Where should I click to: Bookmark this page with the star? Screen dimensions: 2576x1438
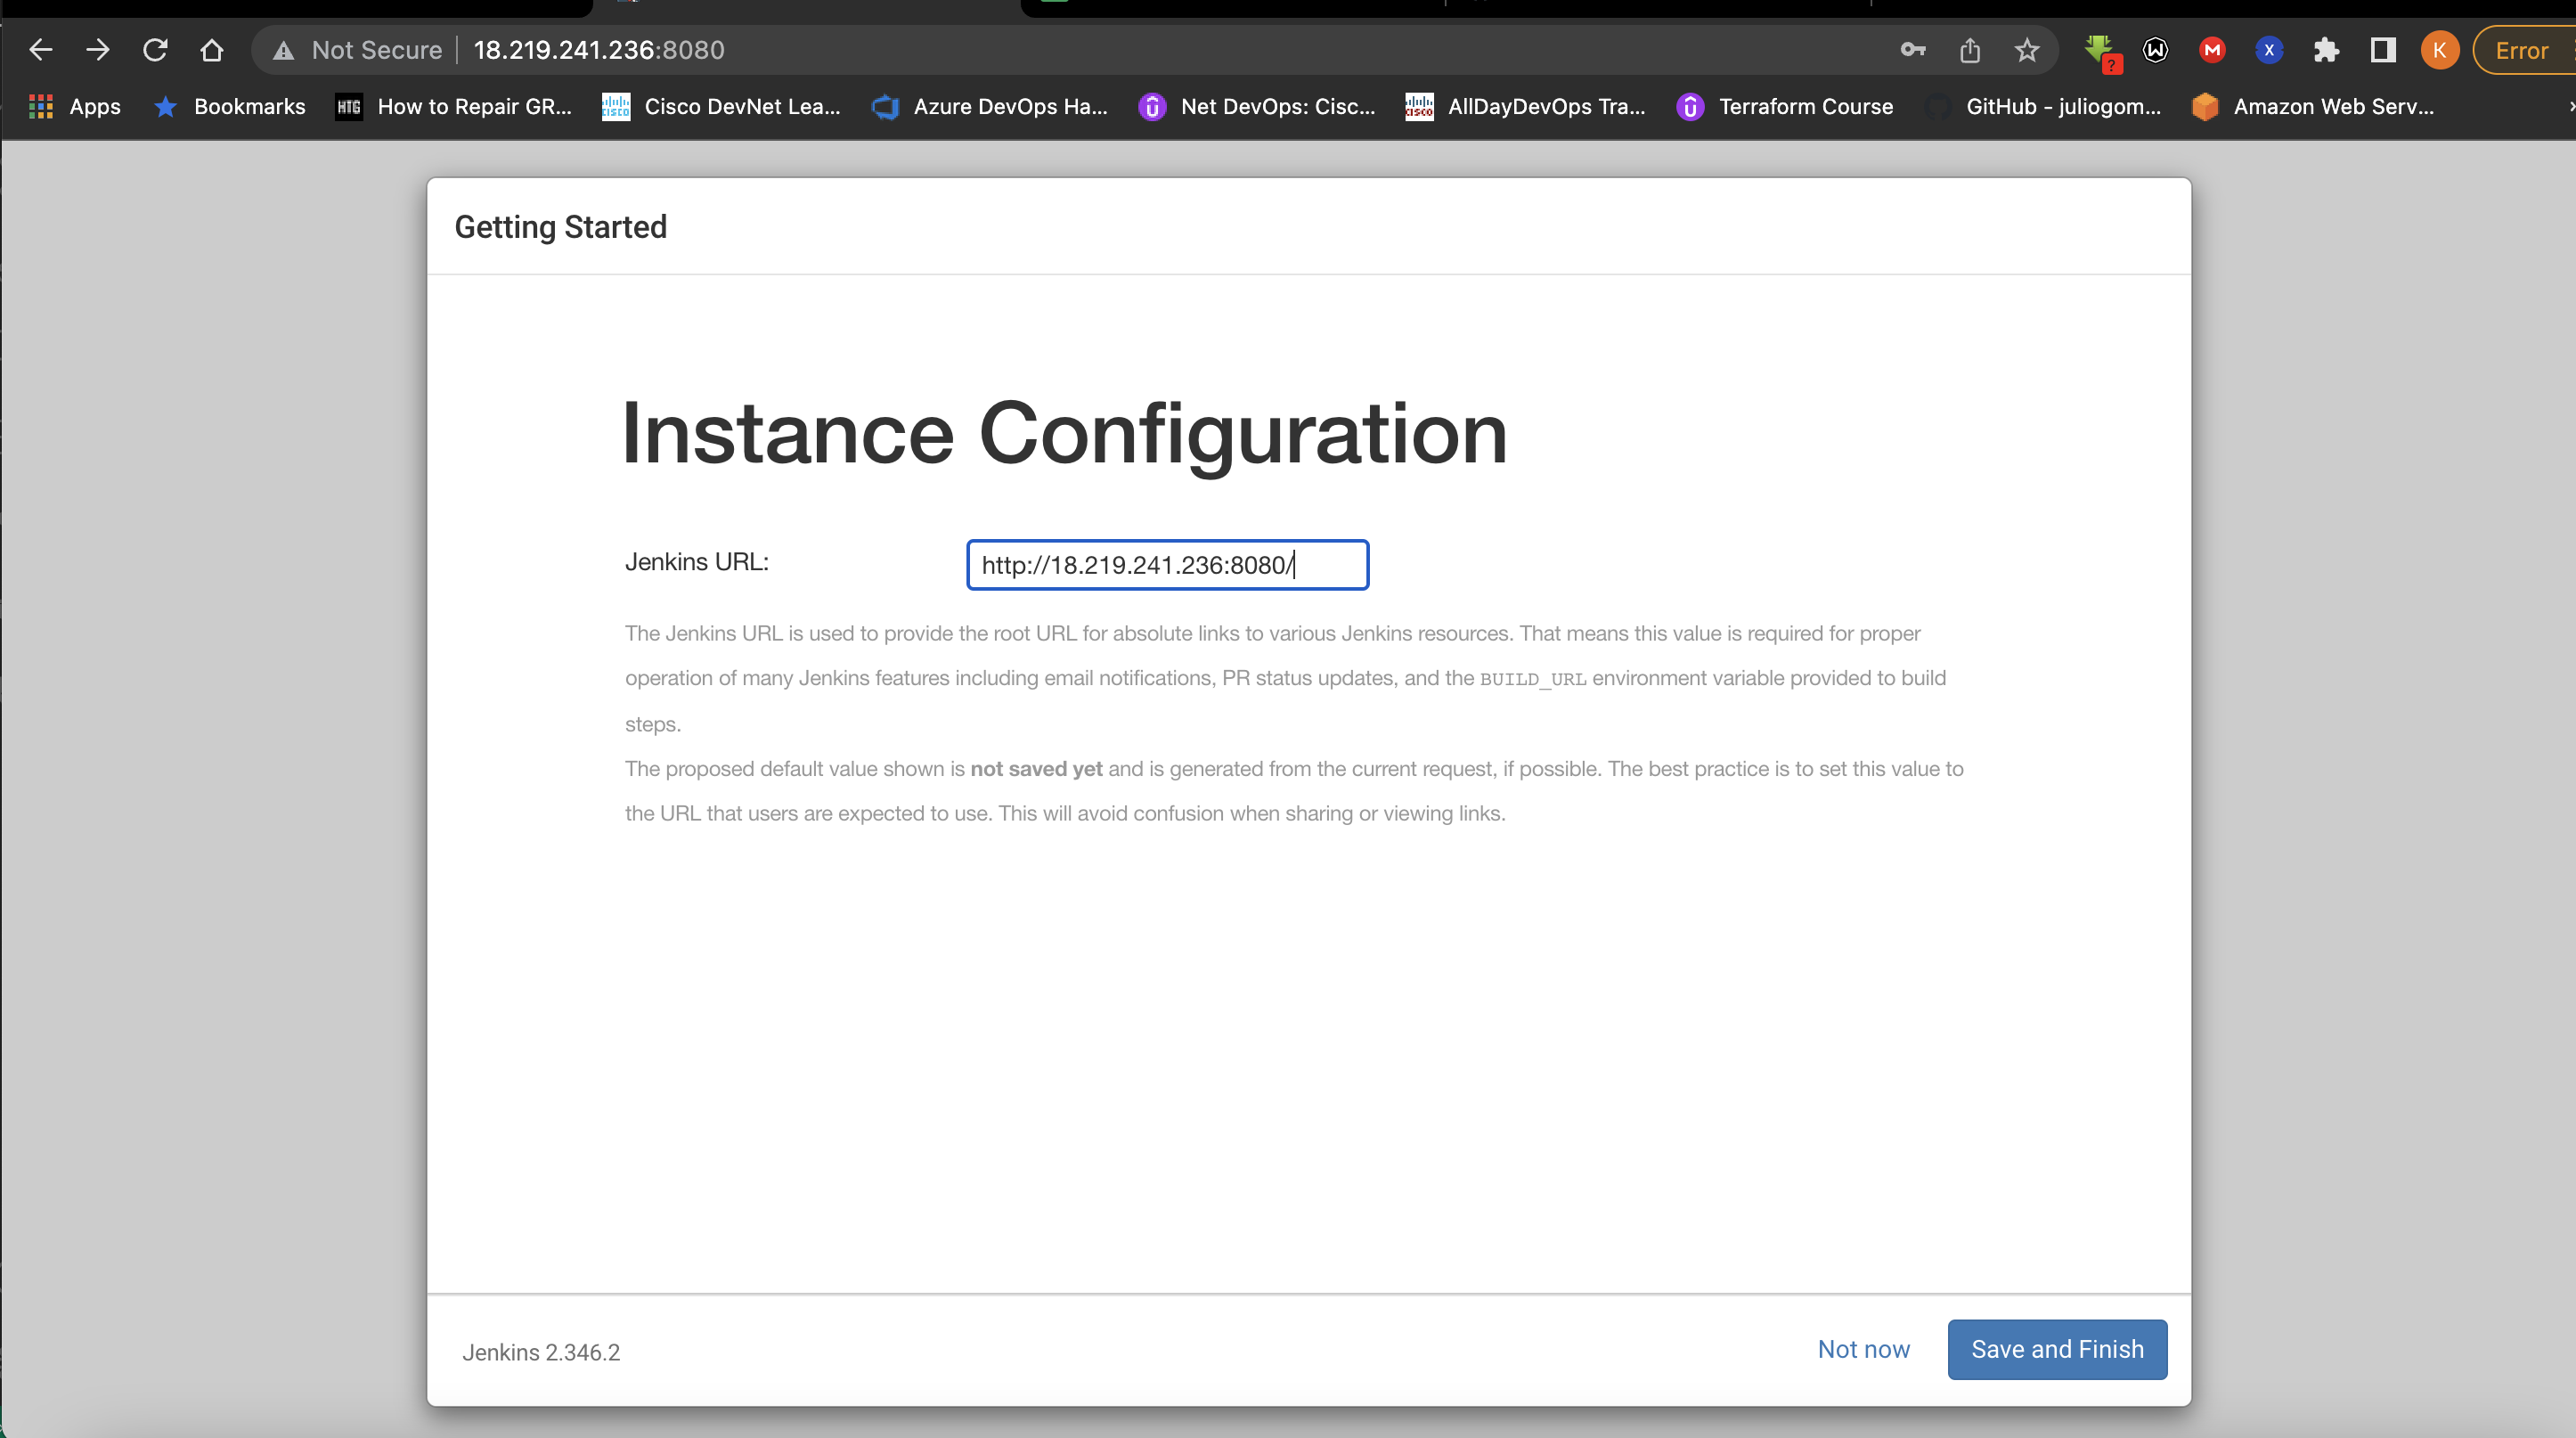(2027, 49)
